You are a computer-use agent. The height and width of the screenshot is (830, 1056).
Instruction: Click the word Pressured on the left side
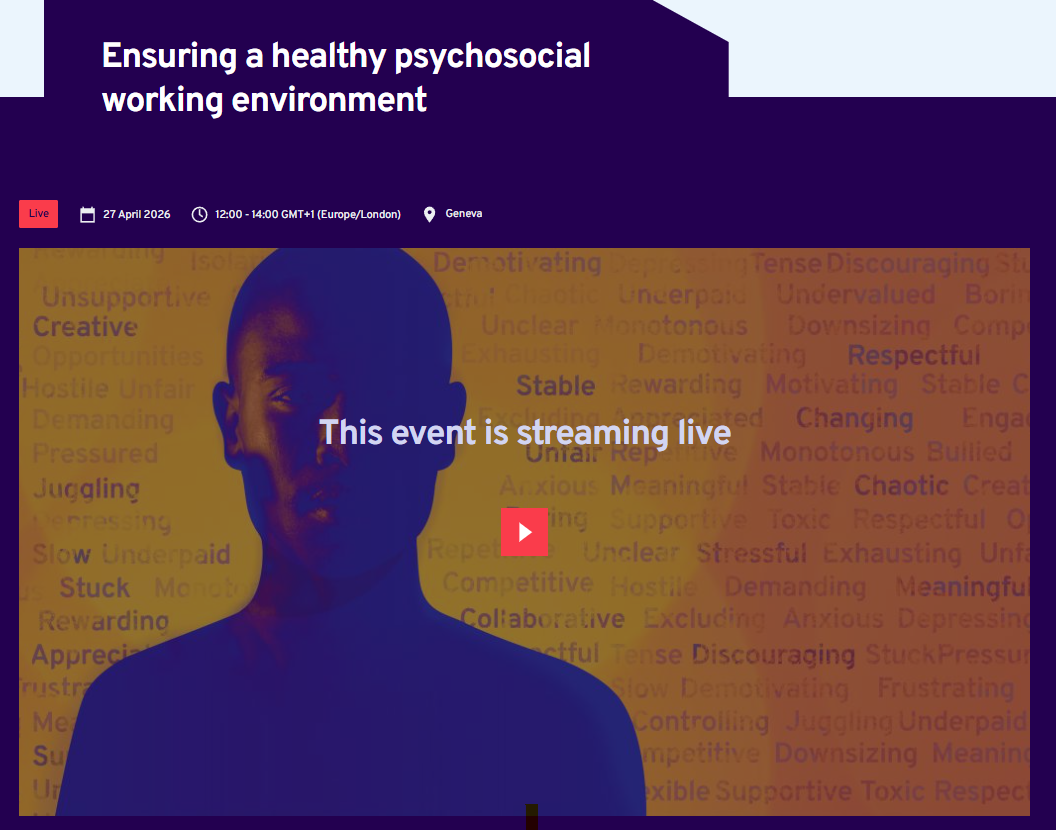pyautogui.click(x=95, y=453)
